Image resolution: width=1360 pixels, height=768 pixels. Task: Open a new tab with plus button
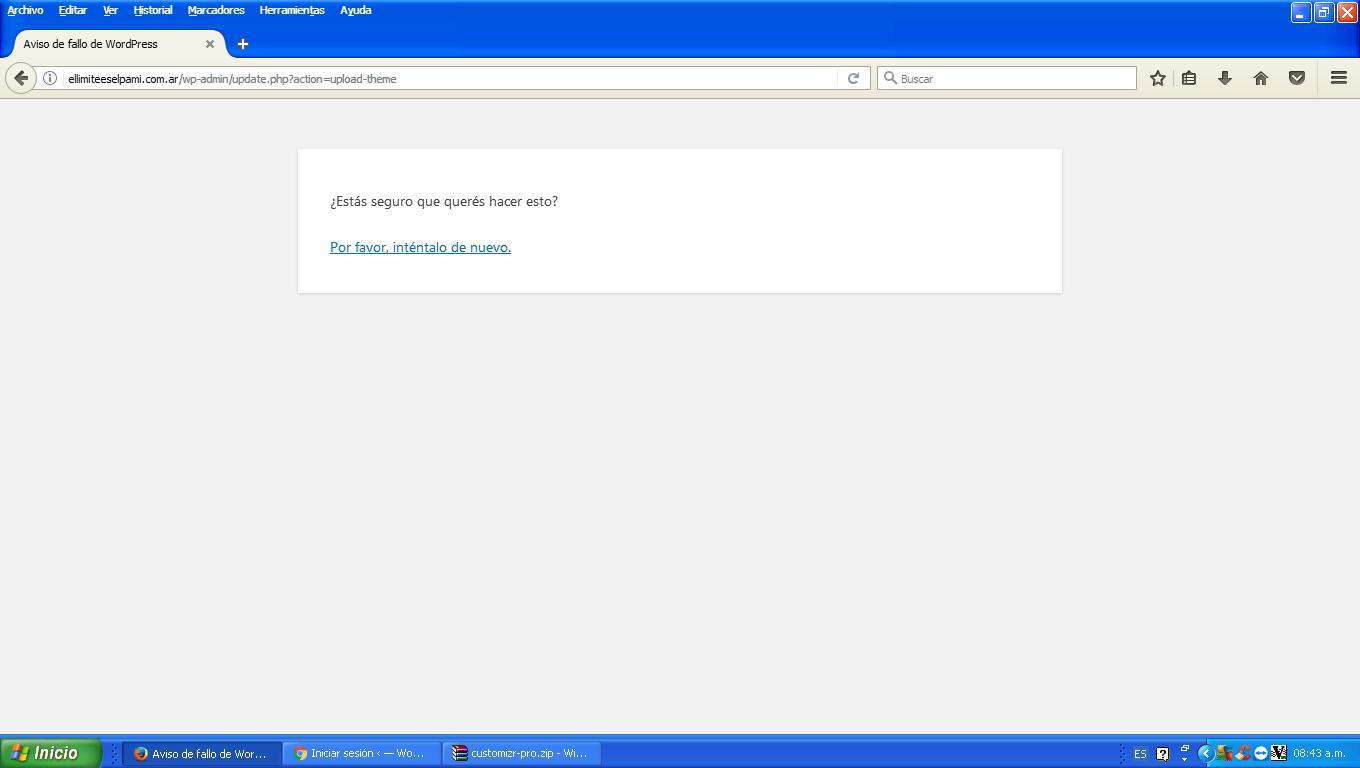click(x=242, y=44)
